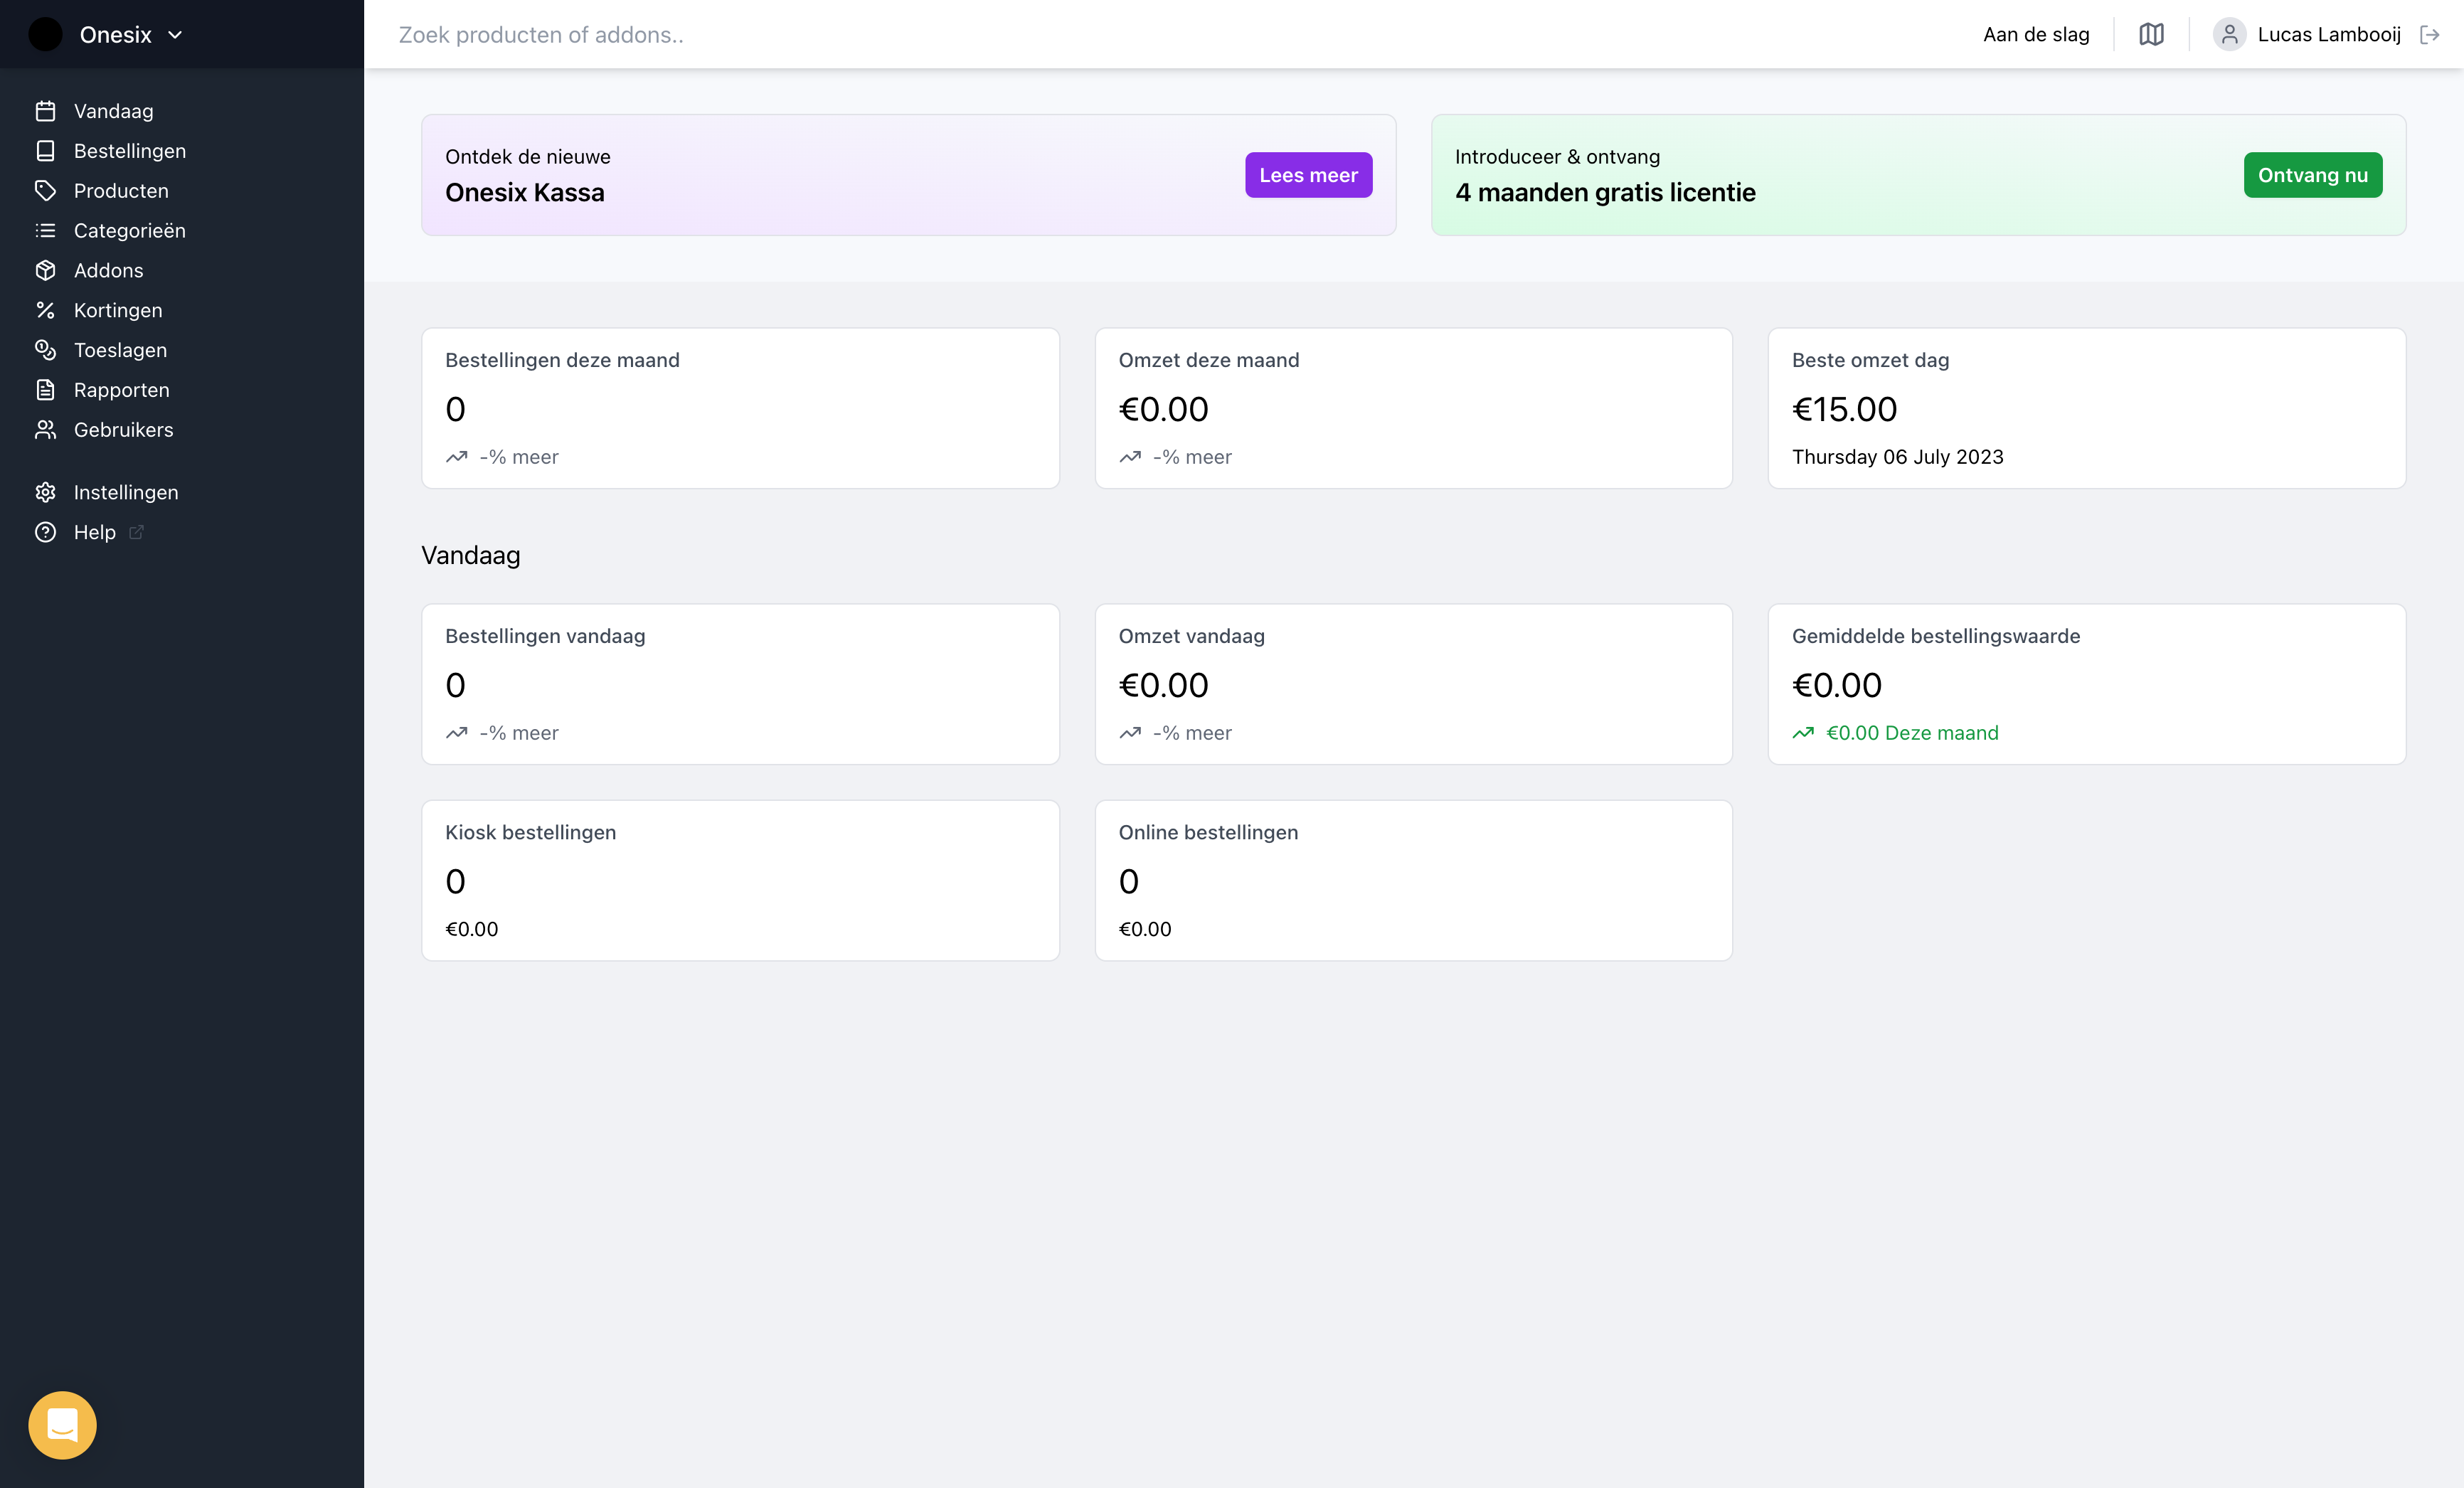Open the Kiosk bestellingen card
2464x1488 pixels.
pos(740,880)
